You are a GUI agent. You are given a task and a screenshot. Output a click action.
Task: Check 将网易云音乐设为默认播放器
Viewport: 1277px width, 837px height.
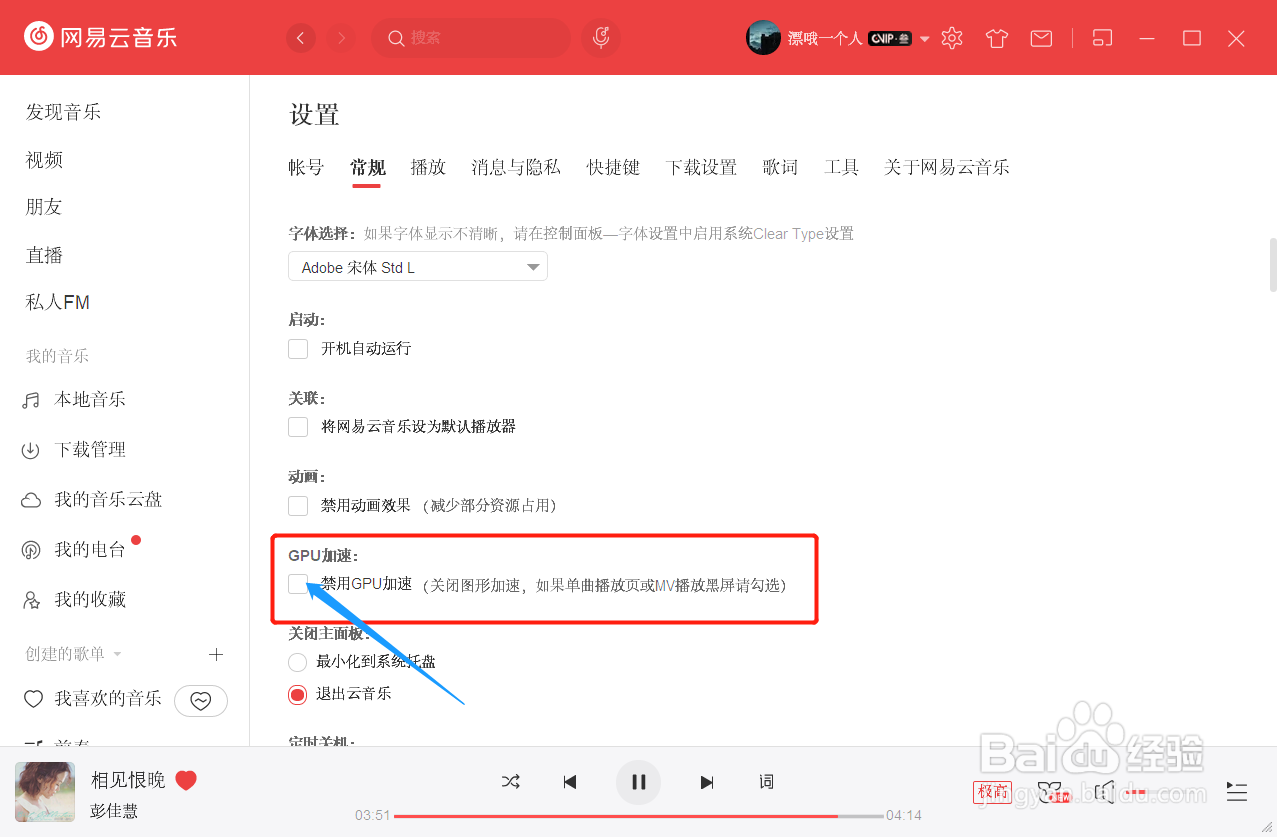tap(298, 427)
